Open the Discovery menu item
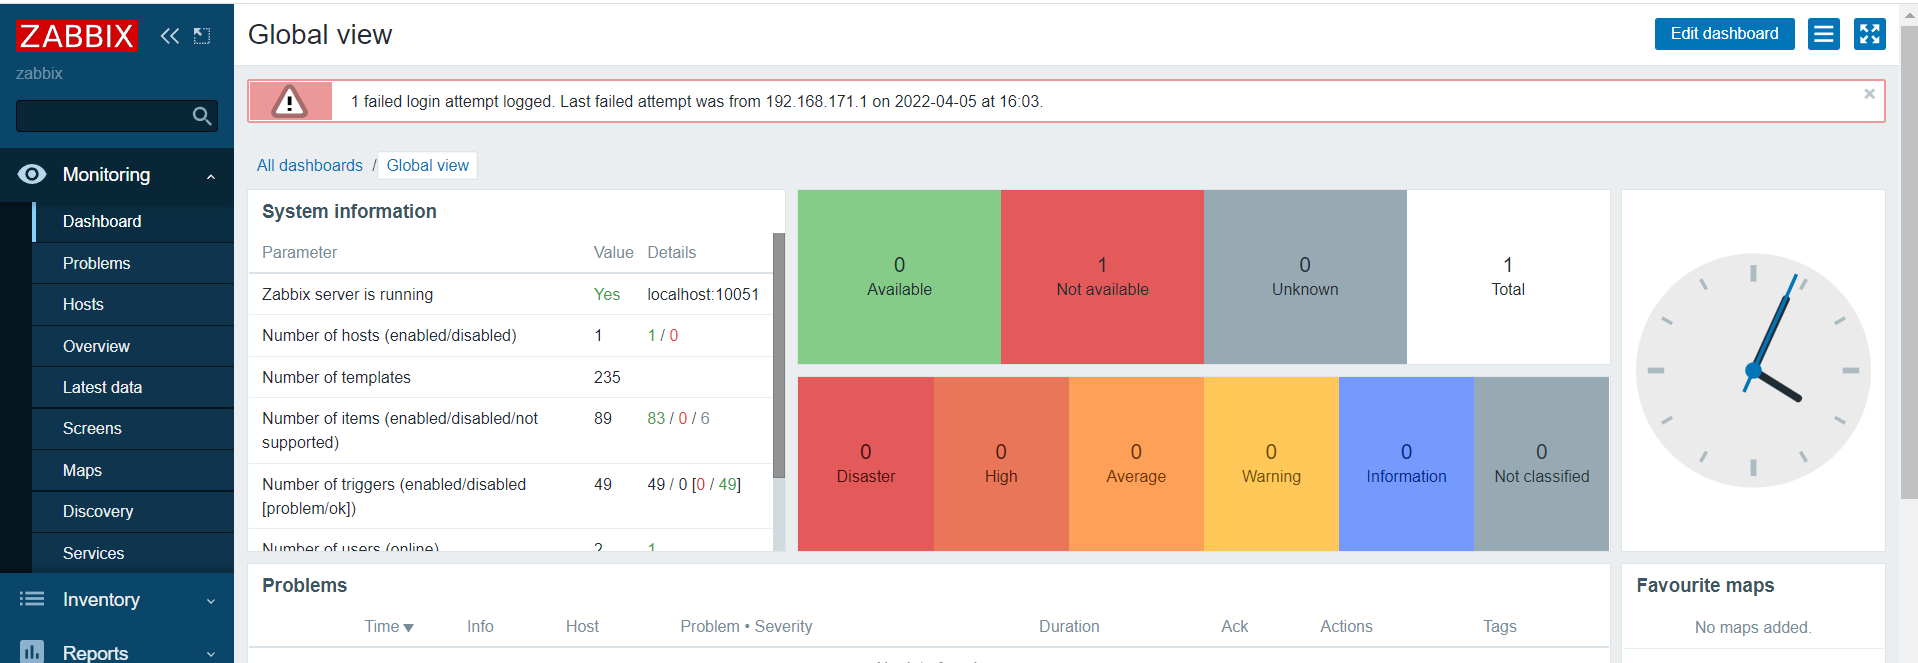This screenshot has height=663, width=1918. 134,511
